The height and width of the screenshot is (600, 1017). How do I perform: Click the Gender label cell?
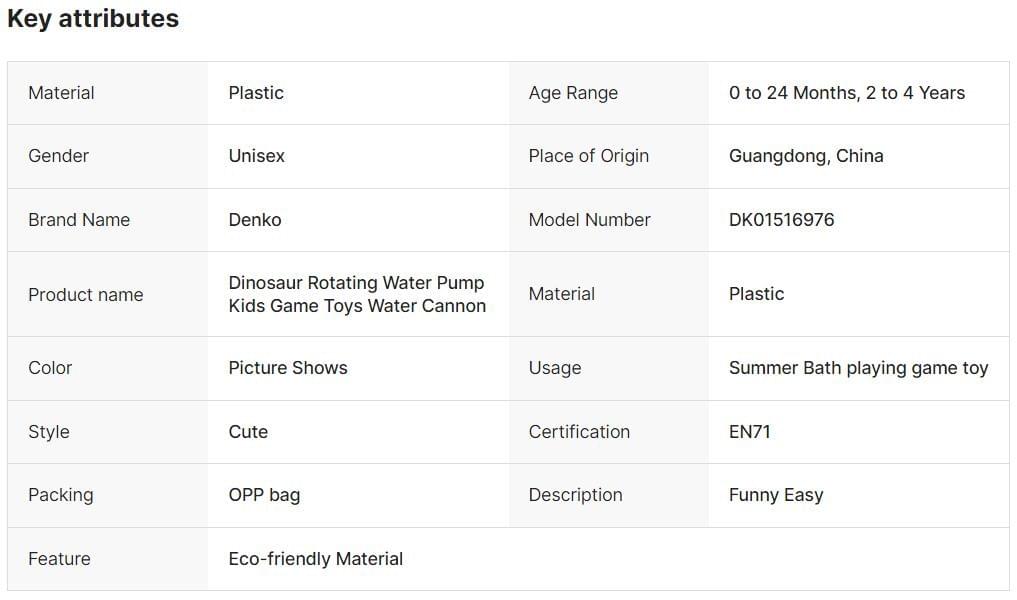[x=58, y=156]
